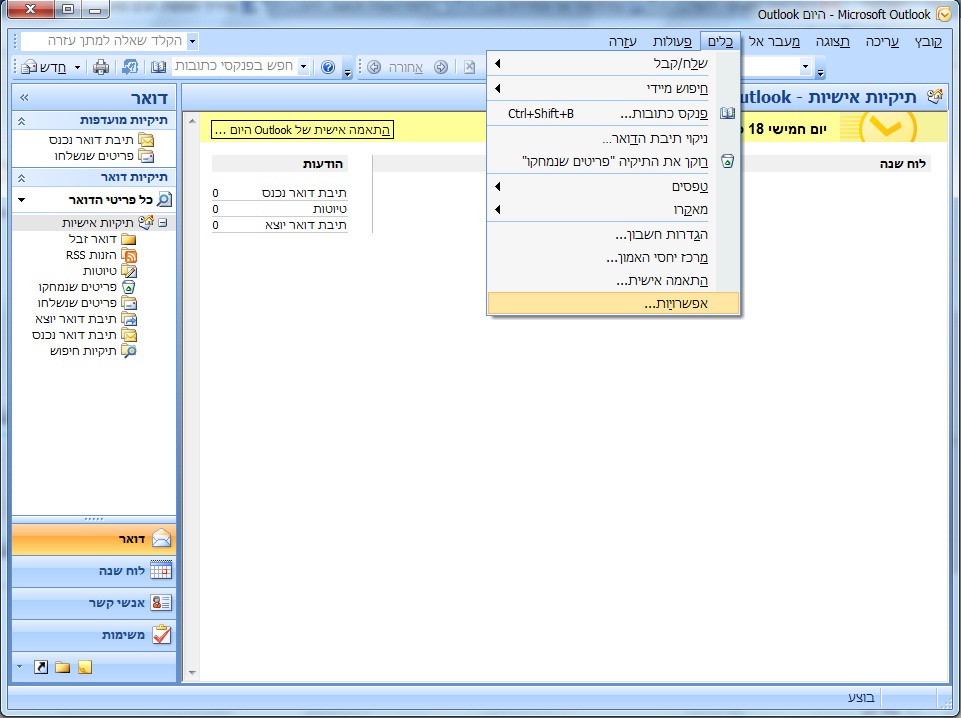This screenshot has height=718, width=961.
Task: Select the טיוטות (Drafts) folder in tree
Action: coord(109,271)
